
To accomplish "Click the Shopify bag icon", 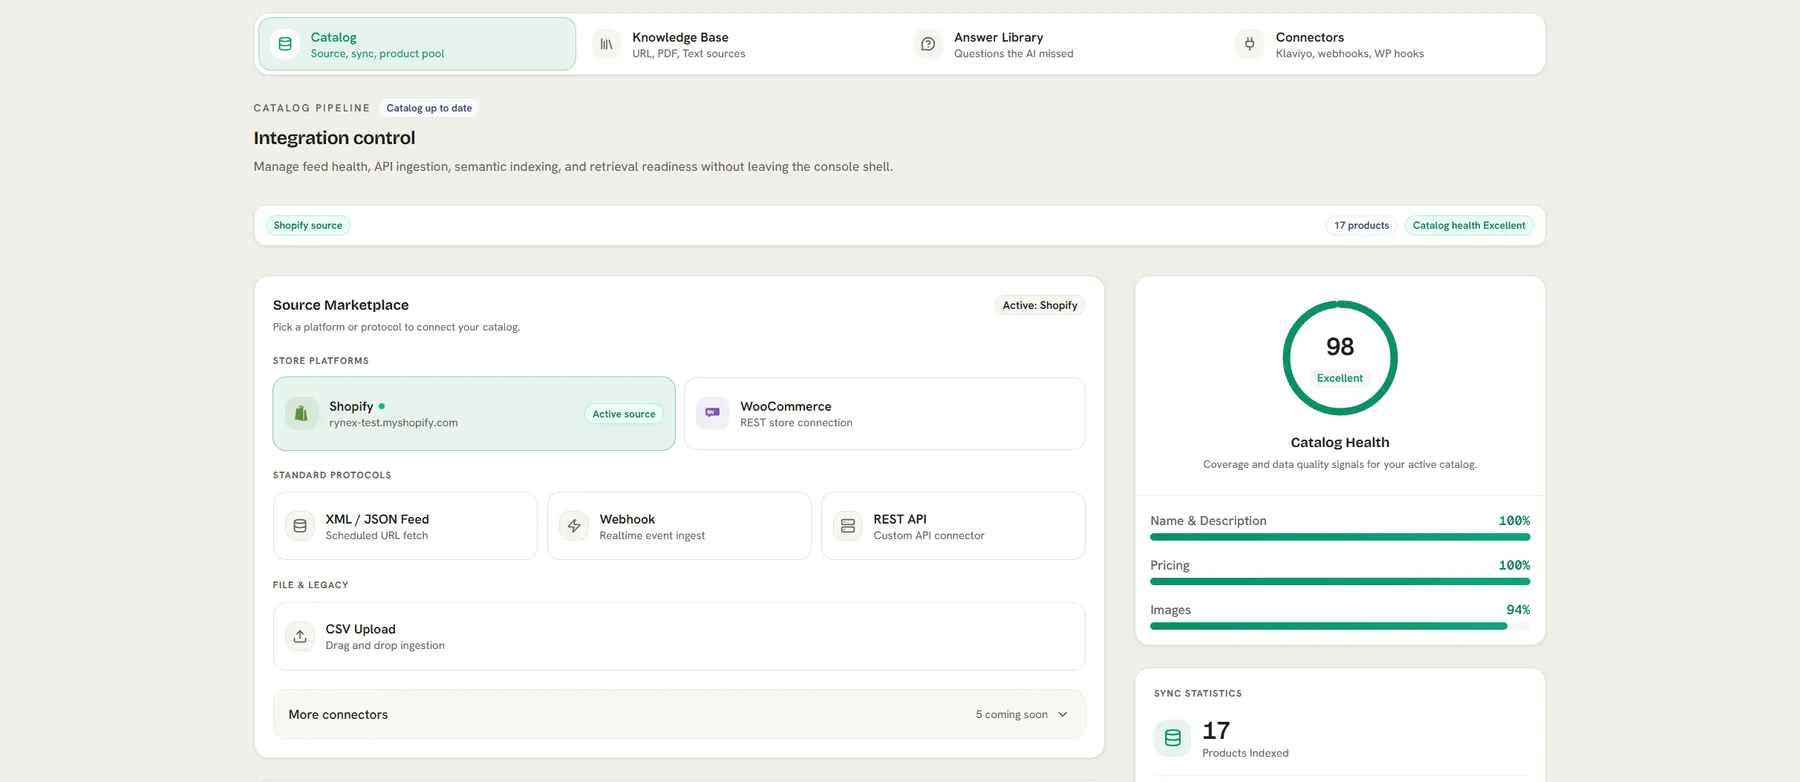I will coord(301,413).
